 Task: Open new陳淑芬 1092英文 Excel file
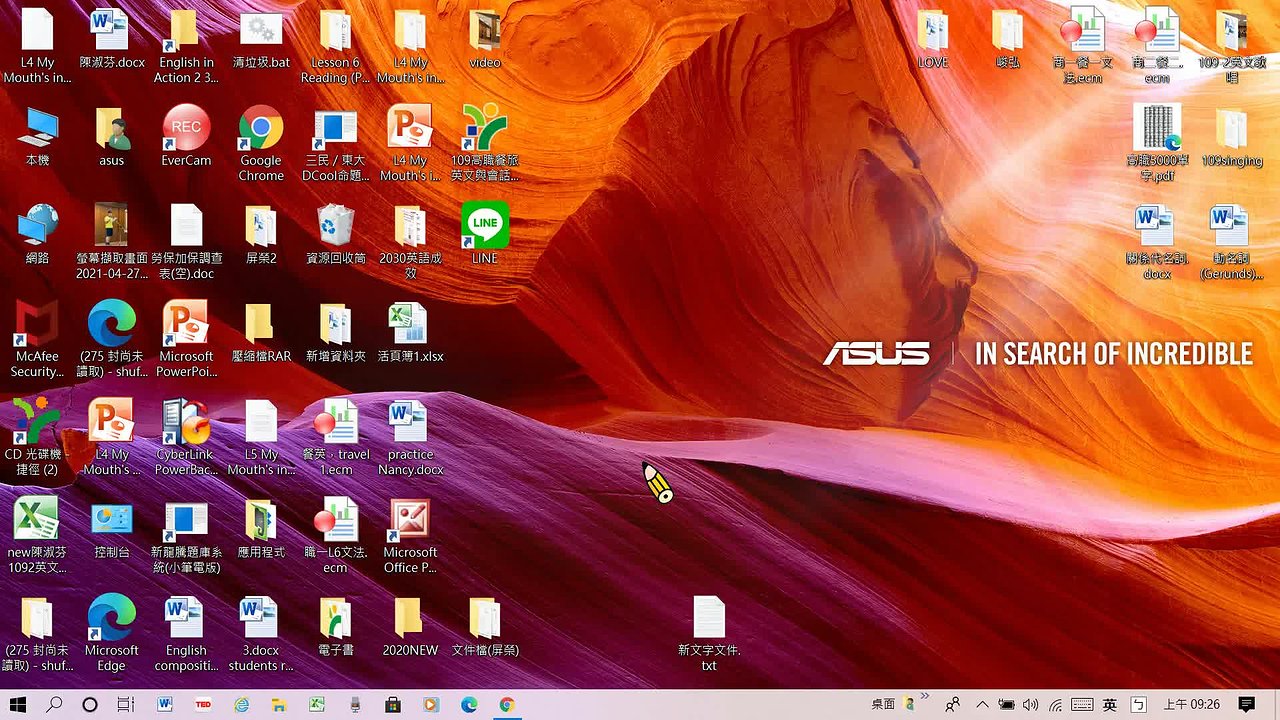[x=37, y=537]
